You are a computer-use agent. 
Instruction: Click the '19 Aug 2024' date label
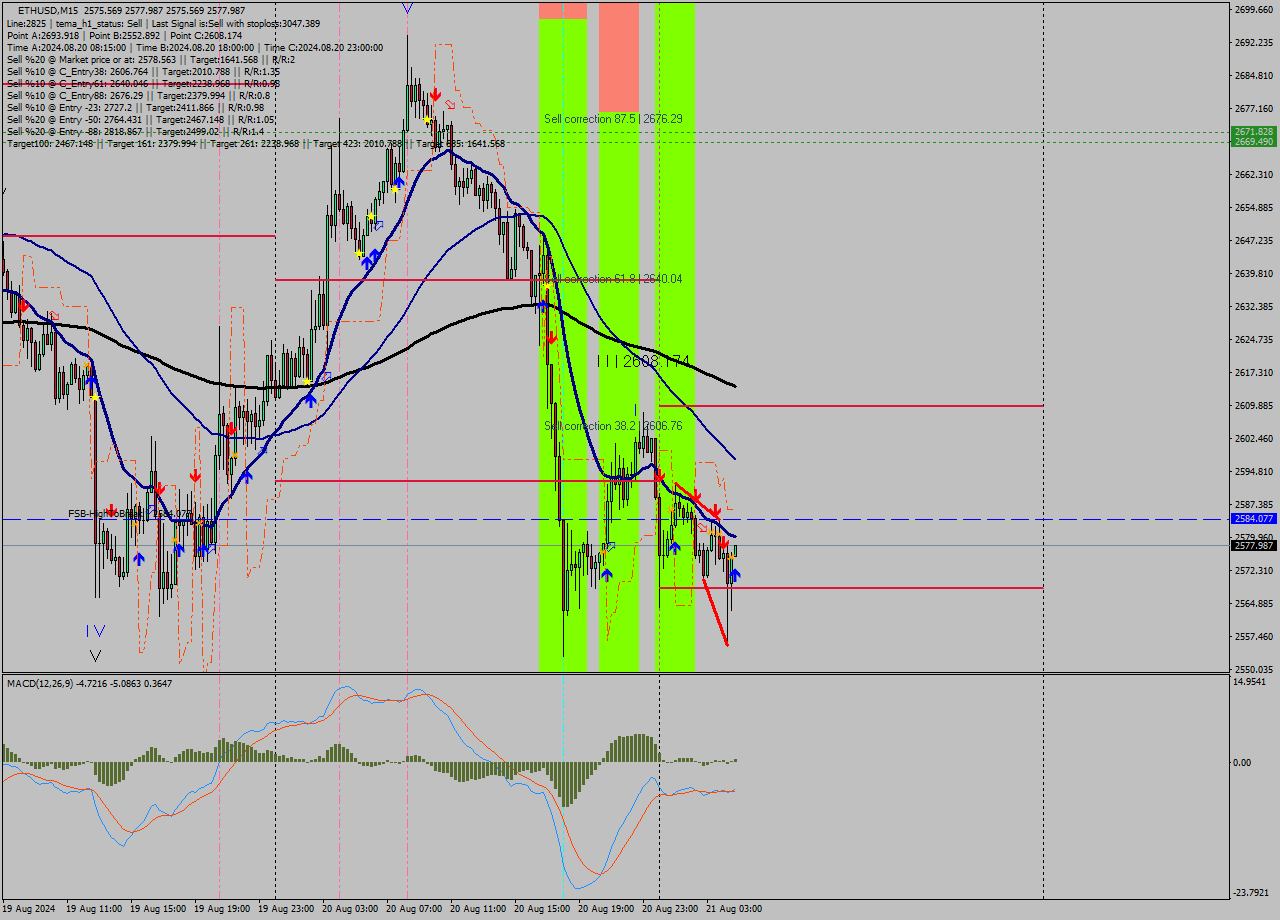(x=30, y=909)
